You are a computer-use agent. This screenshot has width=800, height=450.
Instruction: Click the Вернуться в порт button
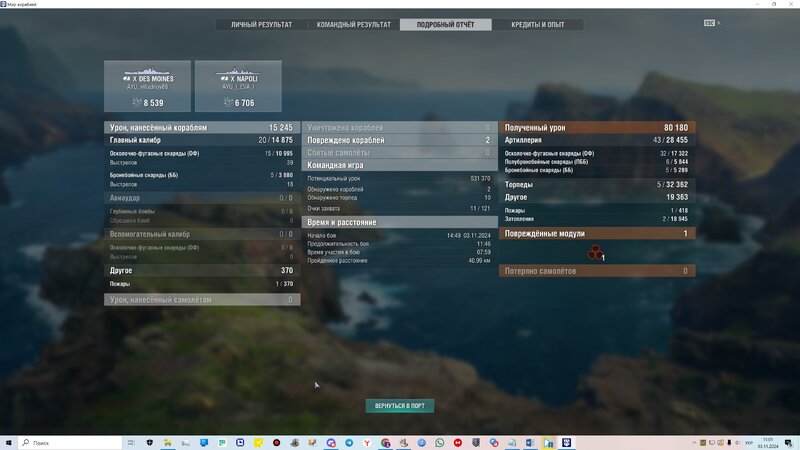pos(399,406)
